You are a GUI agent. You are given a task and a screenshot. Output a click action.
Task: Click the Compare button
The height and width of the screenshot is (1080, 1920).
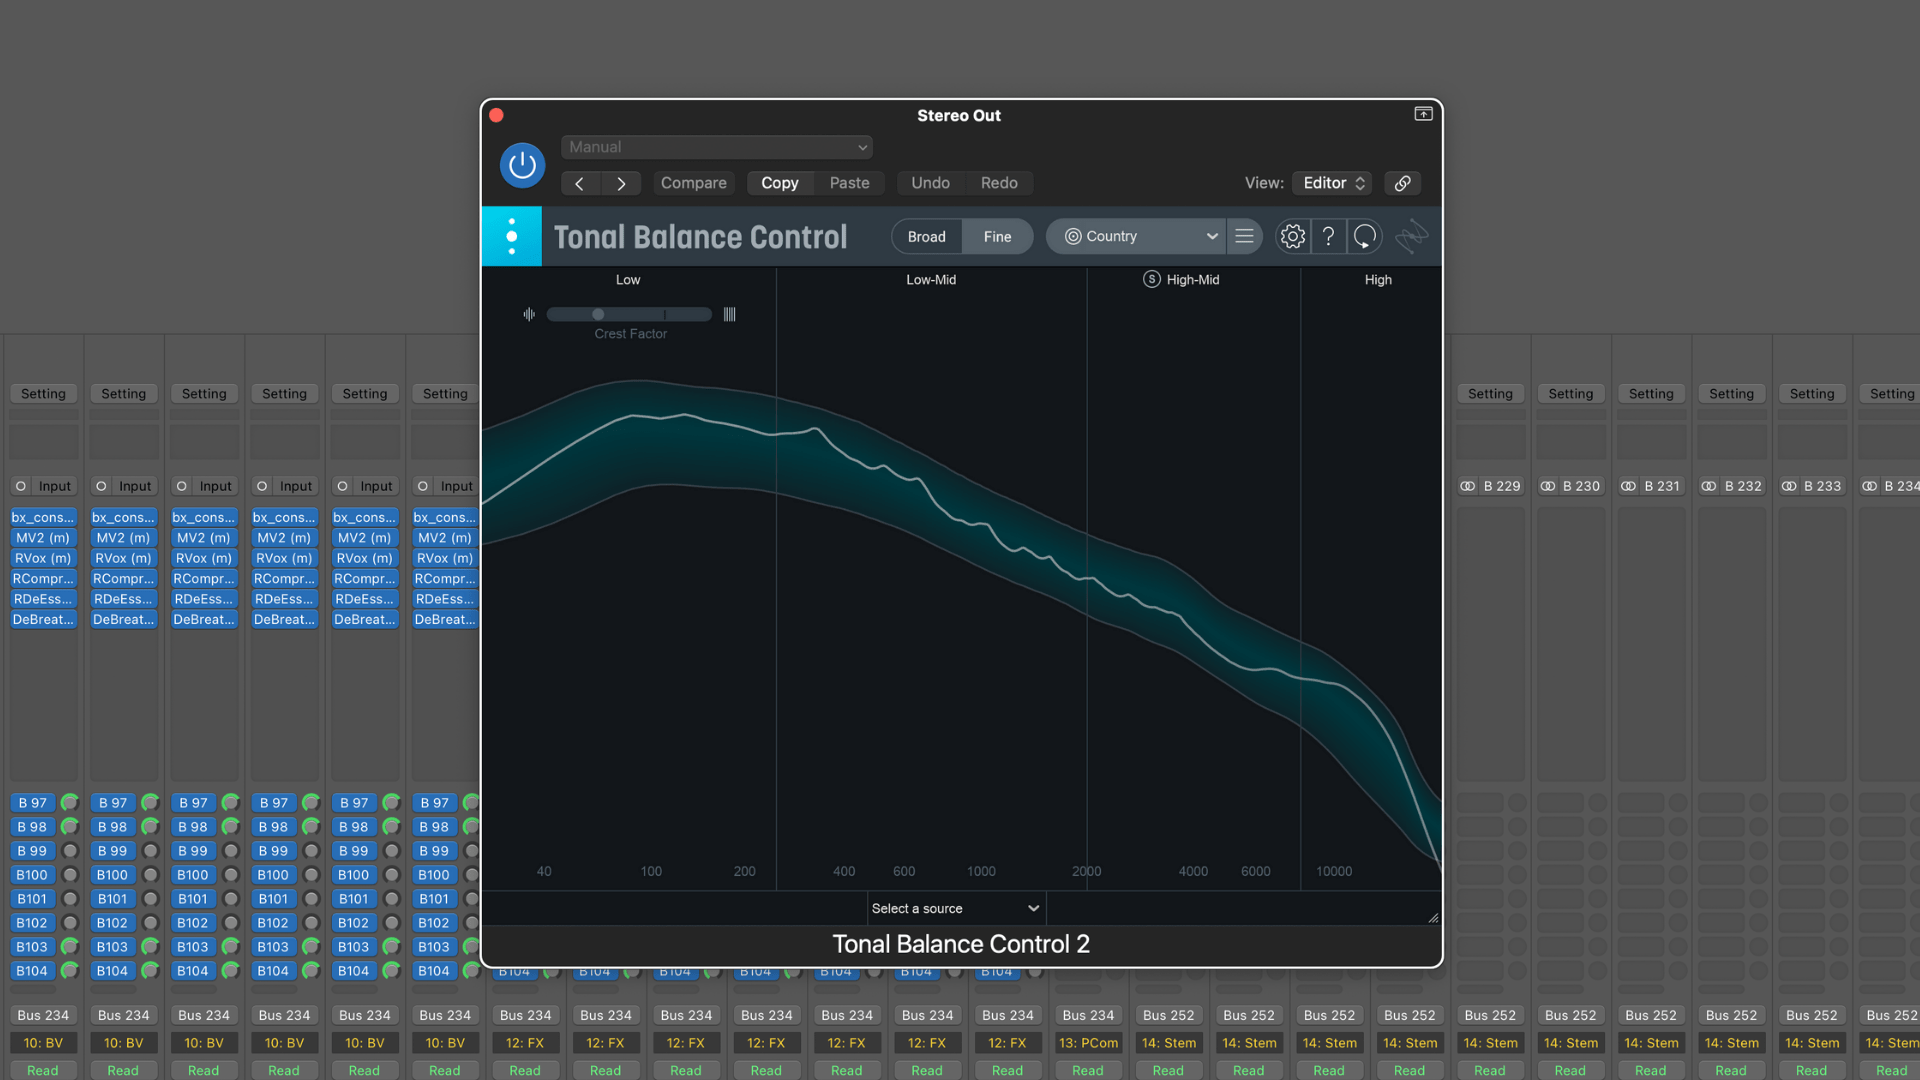(x=694, y=183)
